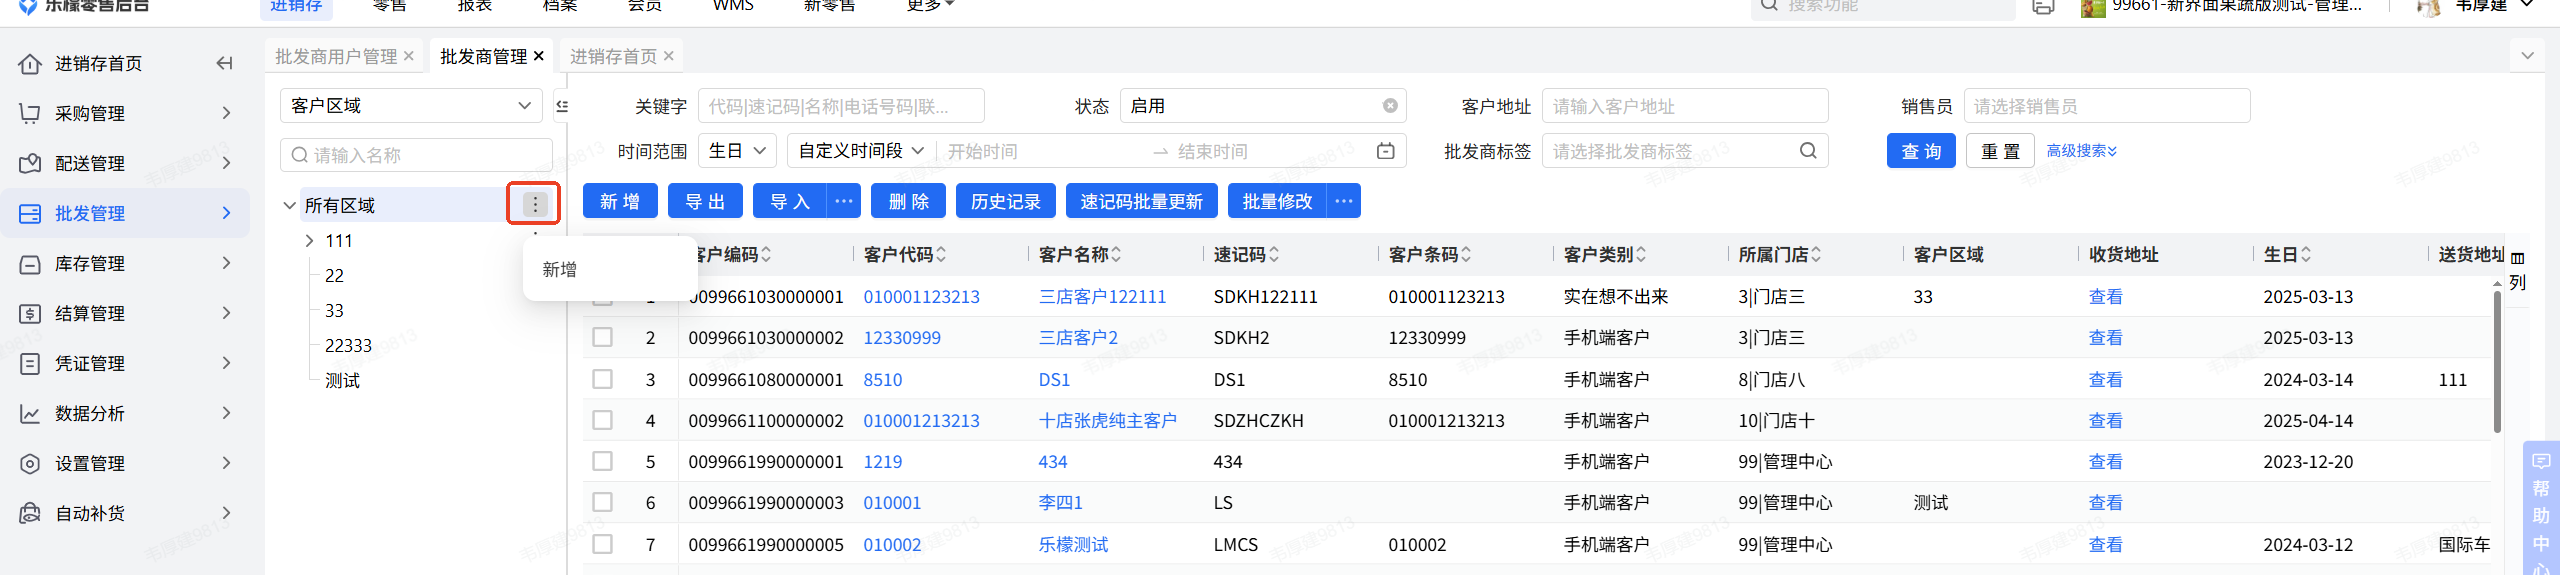Open the tab list dropdown arrow
This screenshot has height=575, width=2560.
pyautogui.click(x=2527, y=56)
